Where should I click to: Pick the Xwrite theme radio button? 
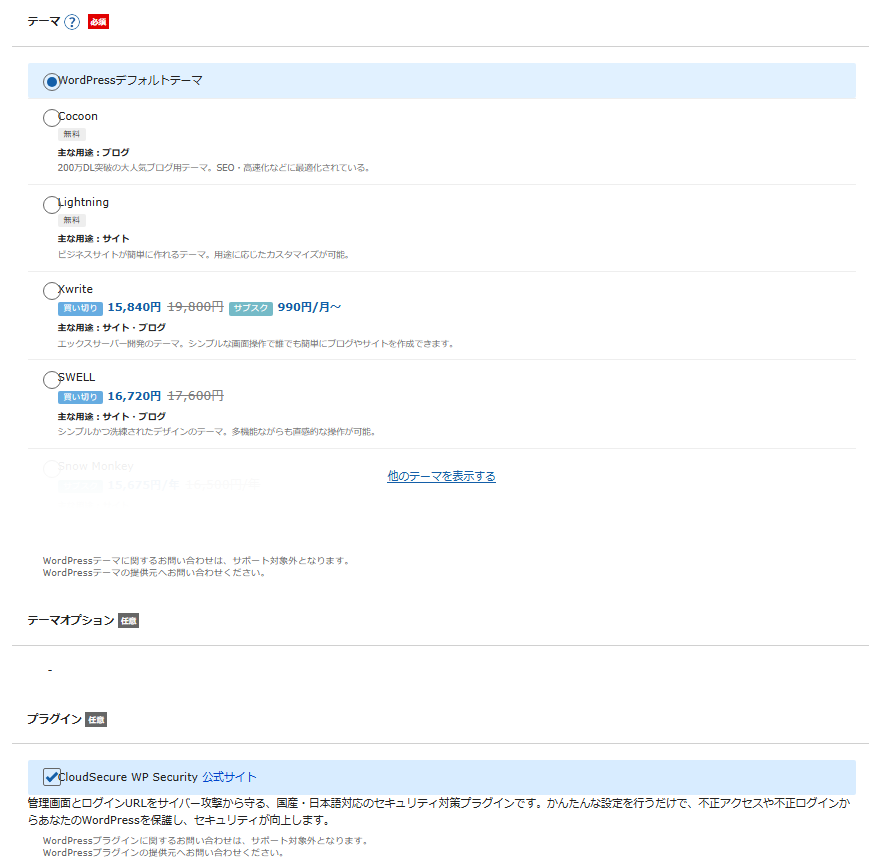click(52, 291)
